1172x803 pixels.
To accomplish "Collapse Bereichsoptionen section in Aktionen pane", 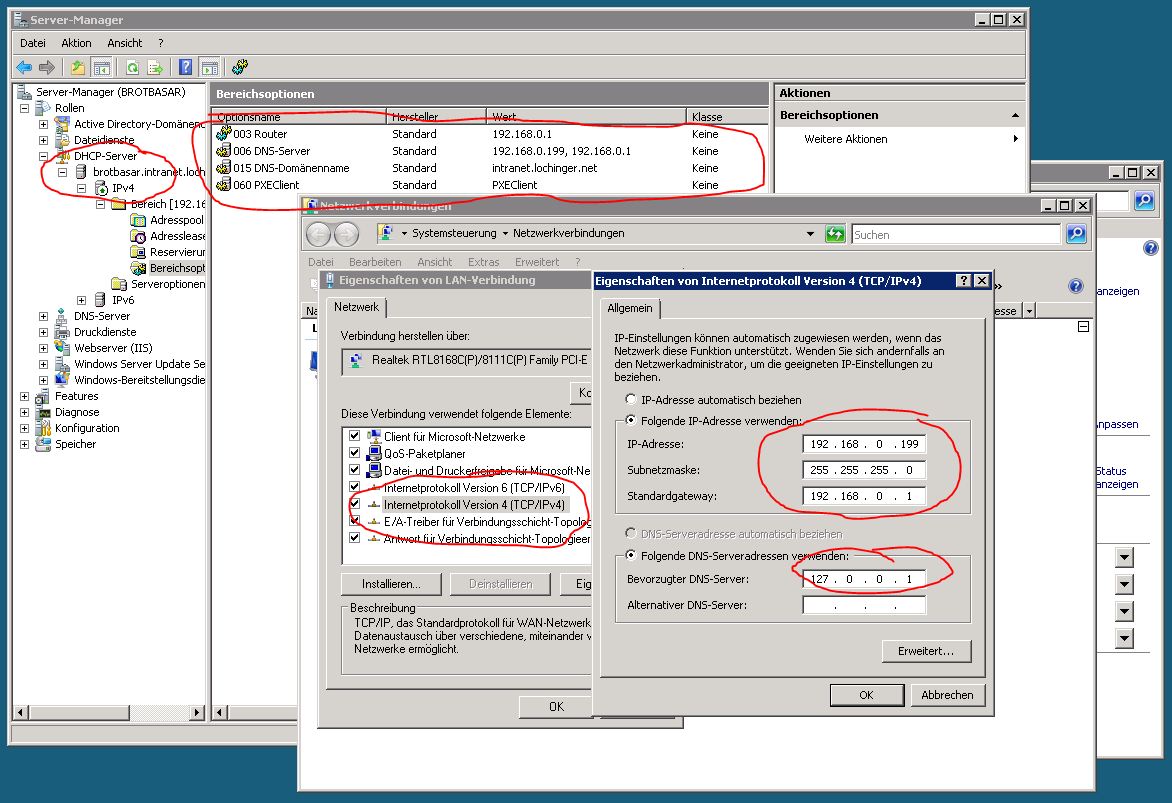I will click(x=1015, y=115).
